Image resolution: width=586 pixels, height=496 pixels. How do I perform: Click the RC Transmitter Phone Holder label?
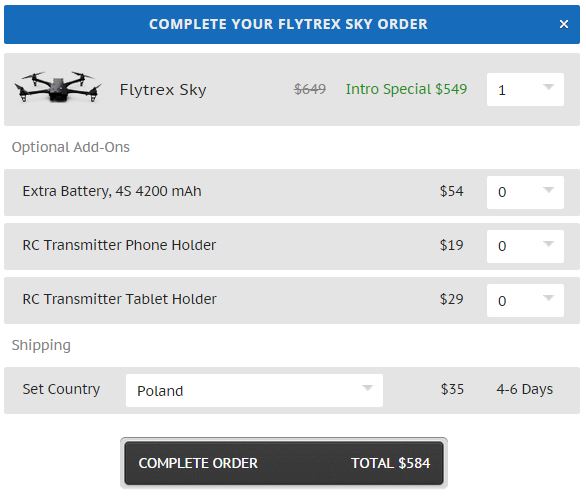pos(119,245)
